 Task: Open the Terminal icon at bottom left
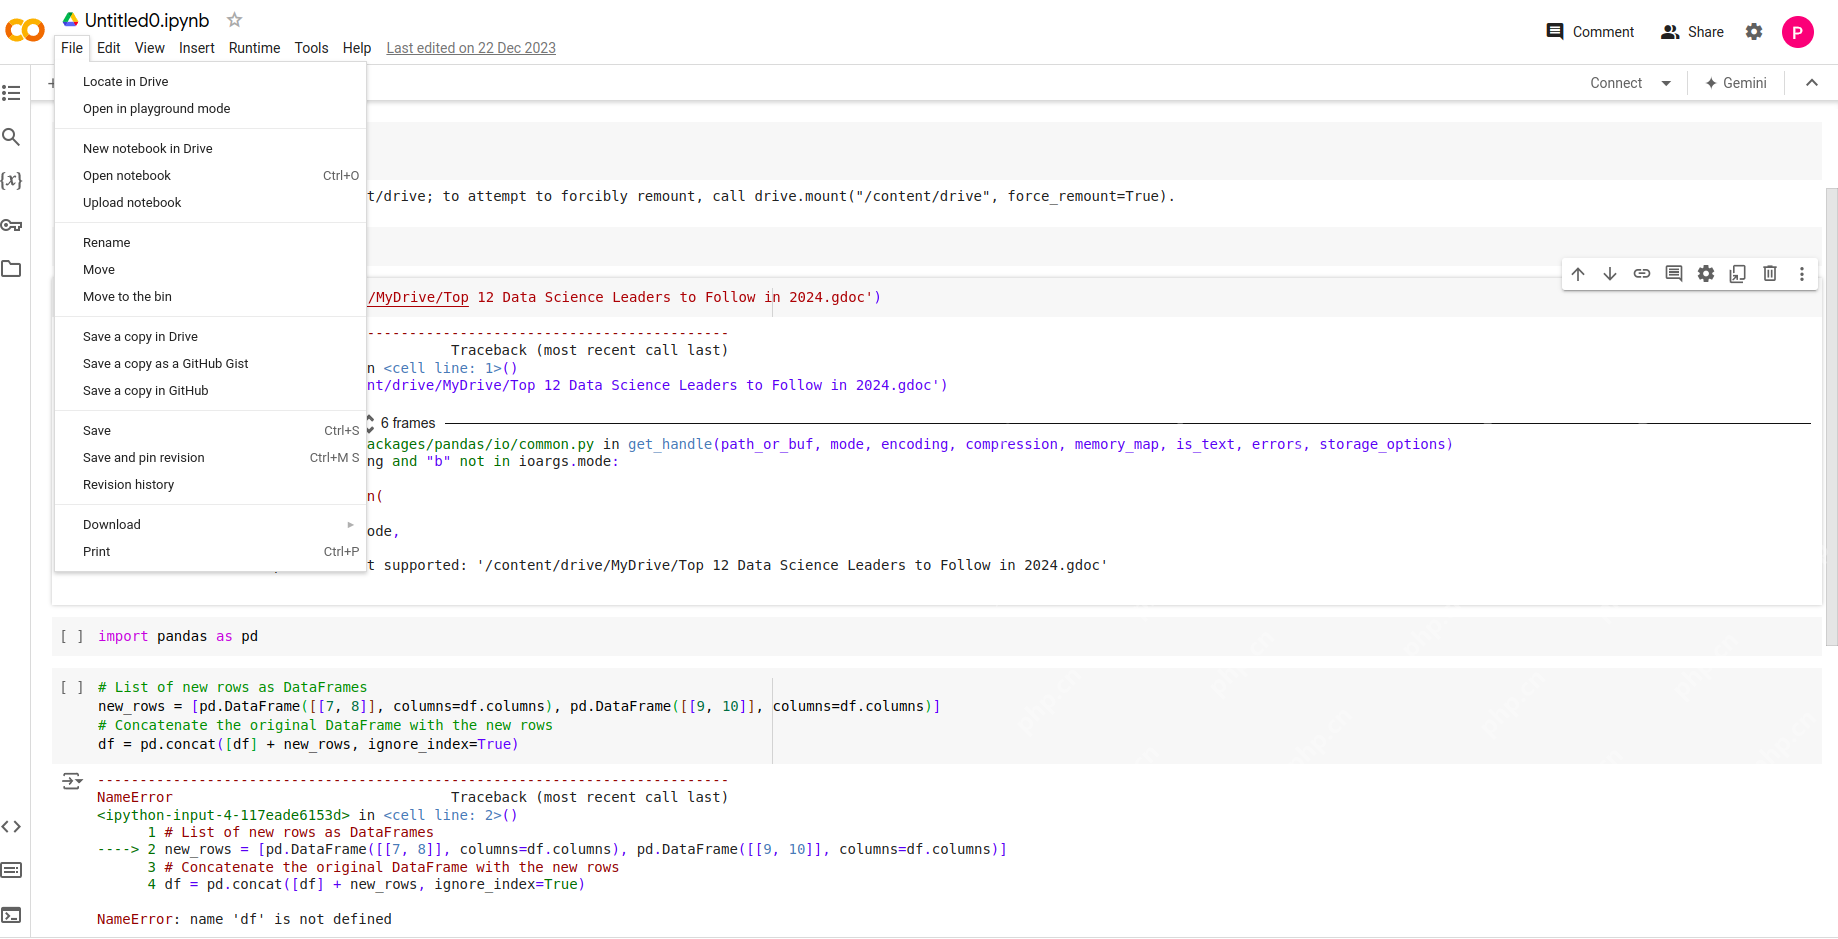click(11, 915)
